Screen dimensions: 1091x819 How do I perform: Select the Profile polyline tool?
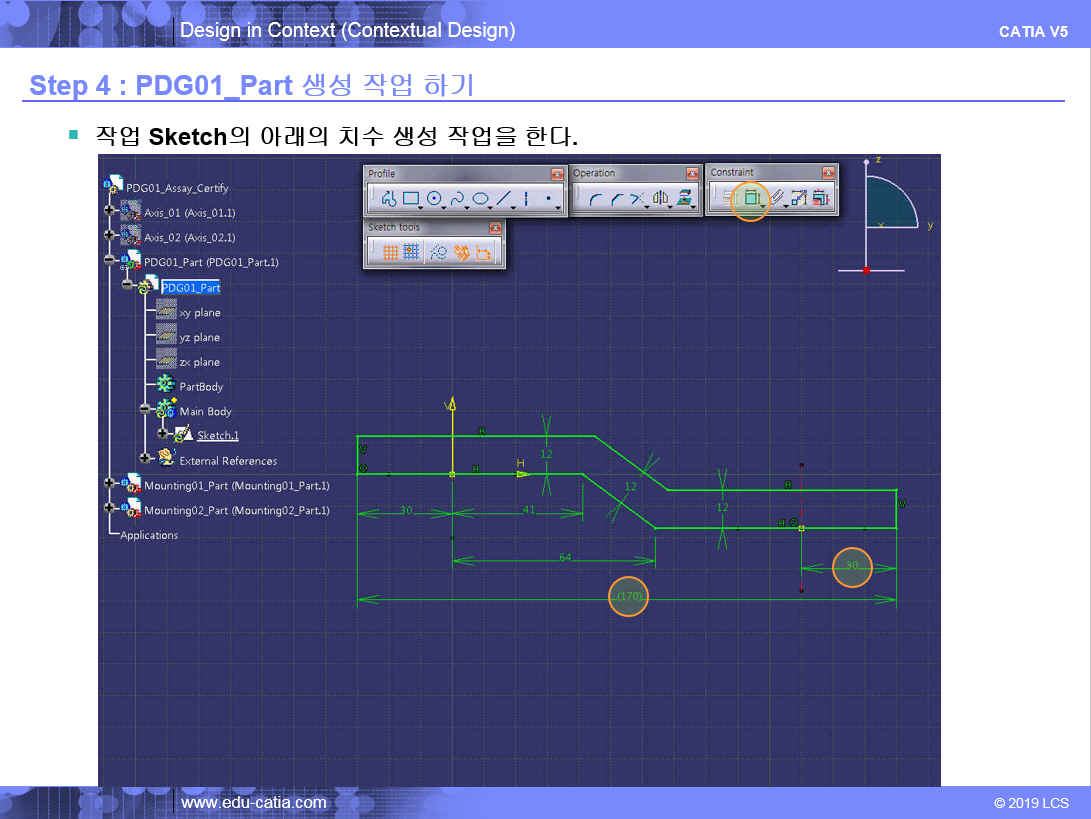coord(388,199)
